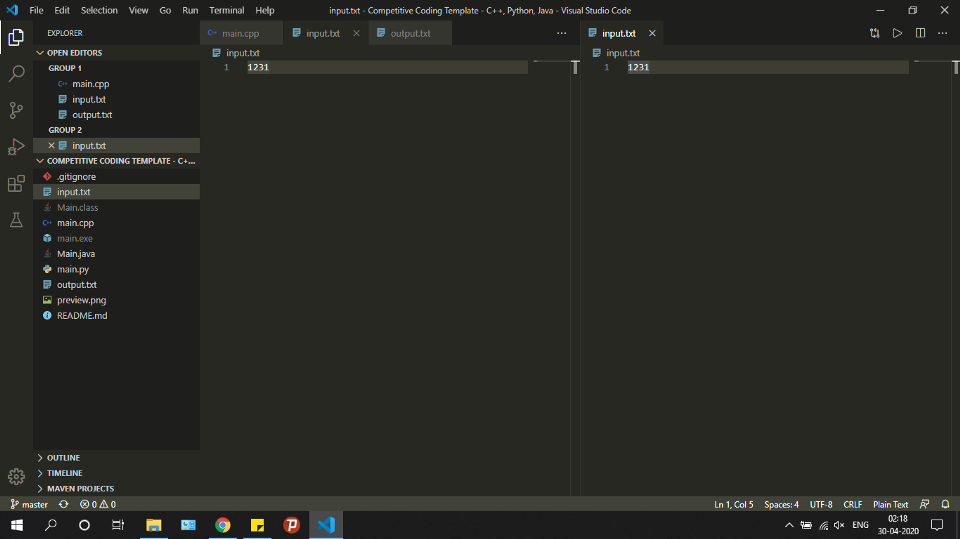This screenshot has height=539, width=960.
Task: Open README.md in the explorer
Action: pyautogui.click(x=82, y=316)
